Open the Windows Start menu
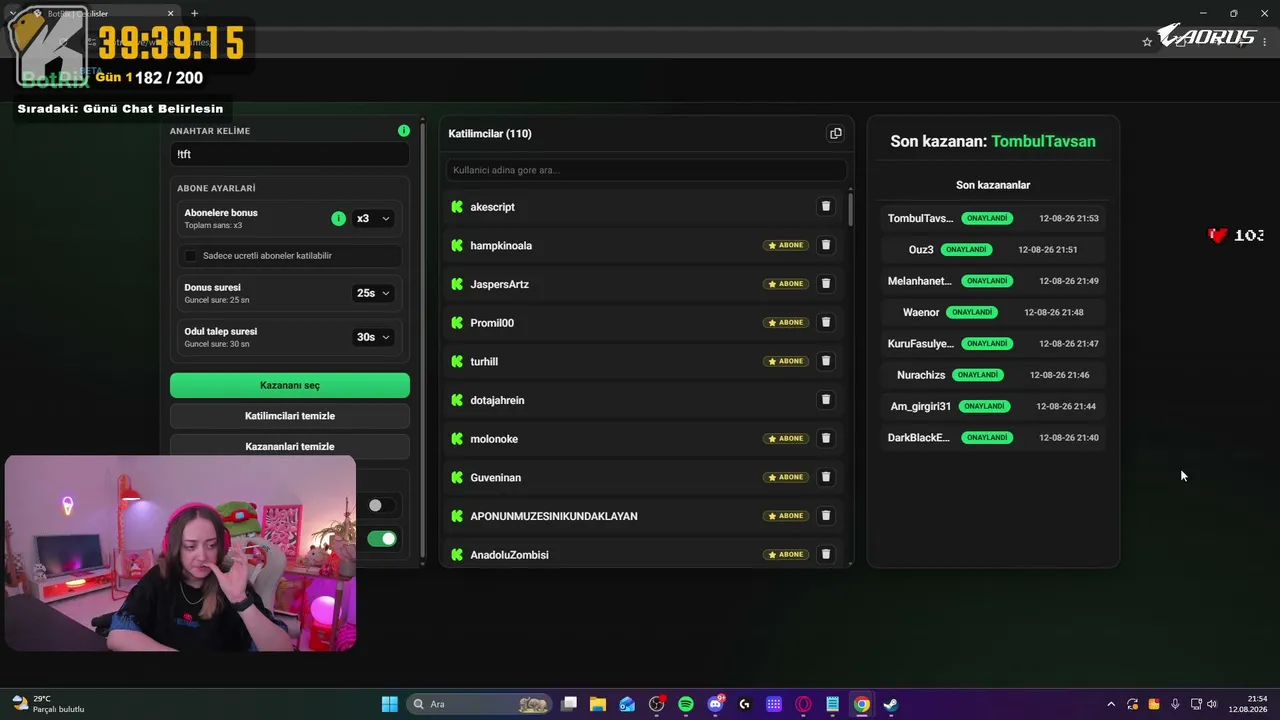This screenshot has height=720, width=1280. [x=389, y=704]
